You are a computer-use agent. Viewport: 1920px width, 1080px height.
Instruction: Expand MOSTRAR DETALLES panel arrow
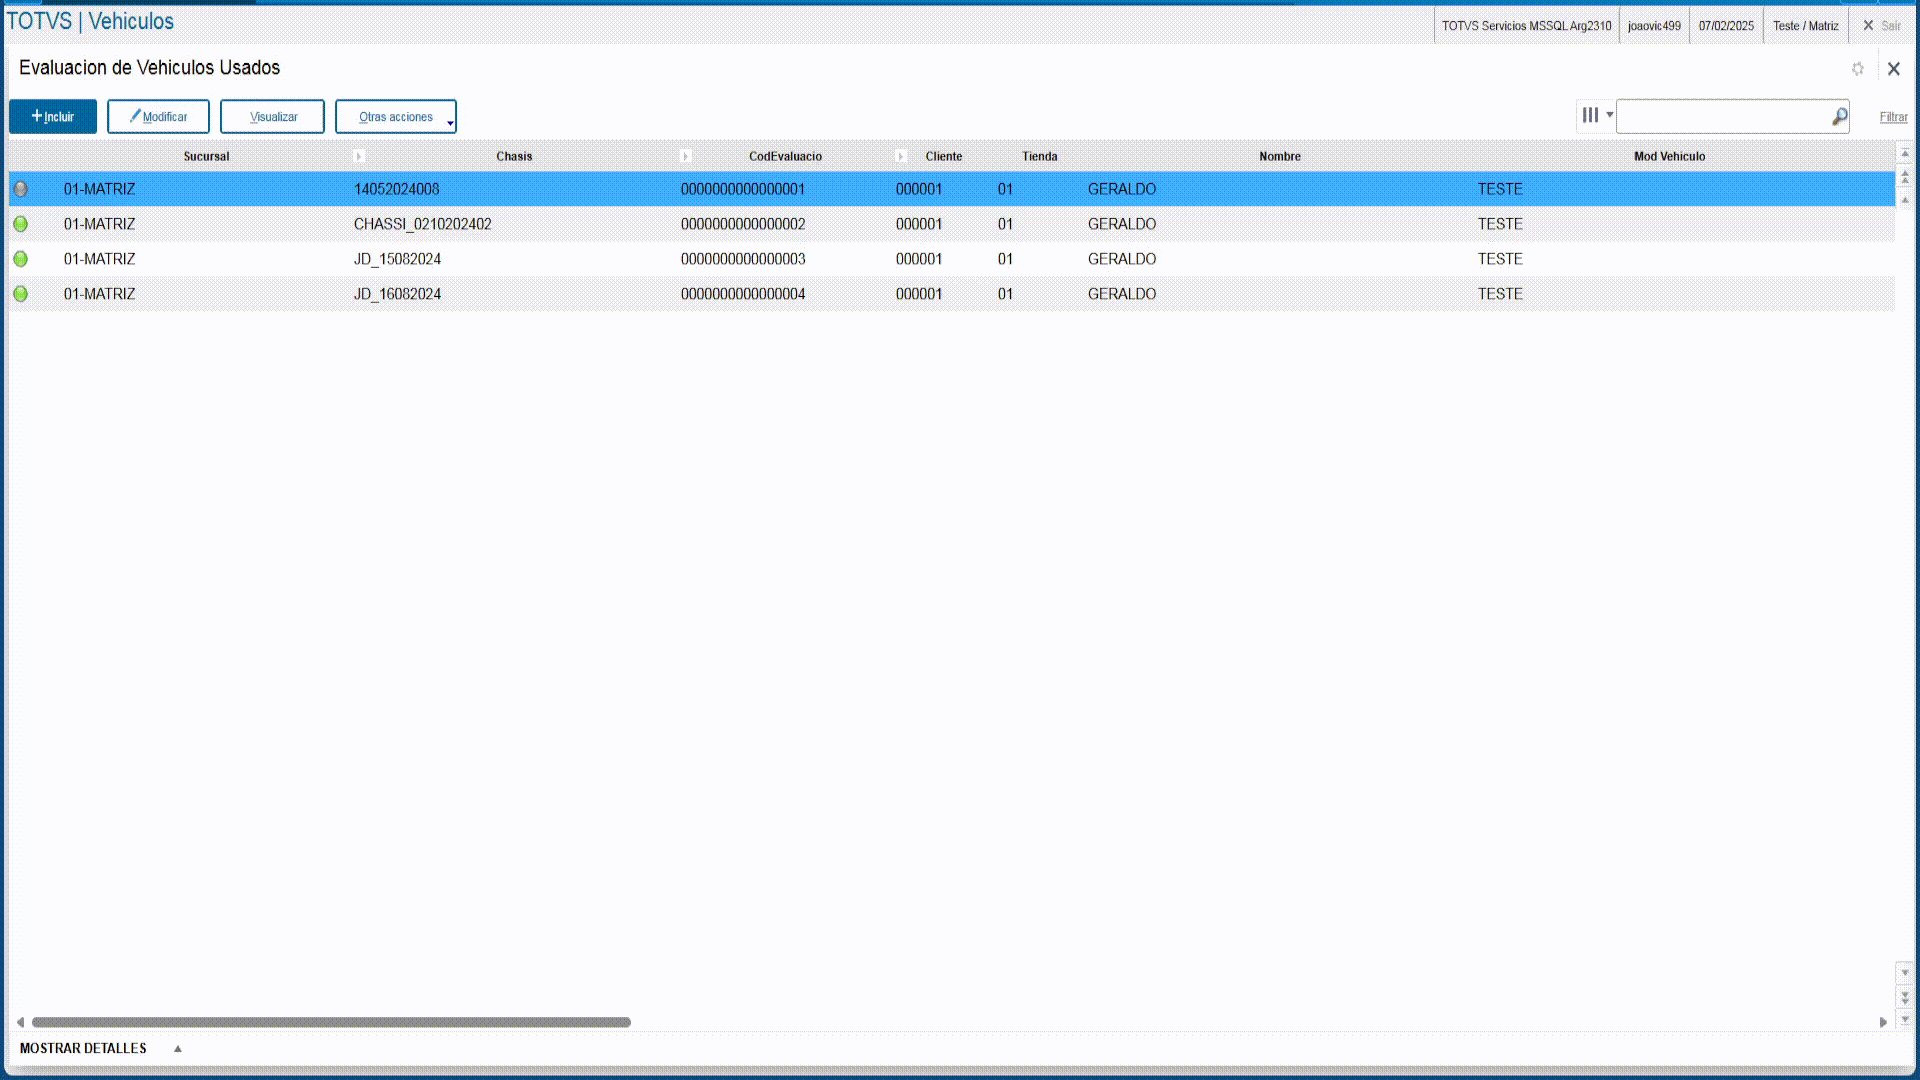(178, 1049)
